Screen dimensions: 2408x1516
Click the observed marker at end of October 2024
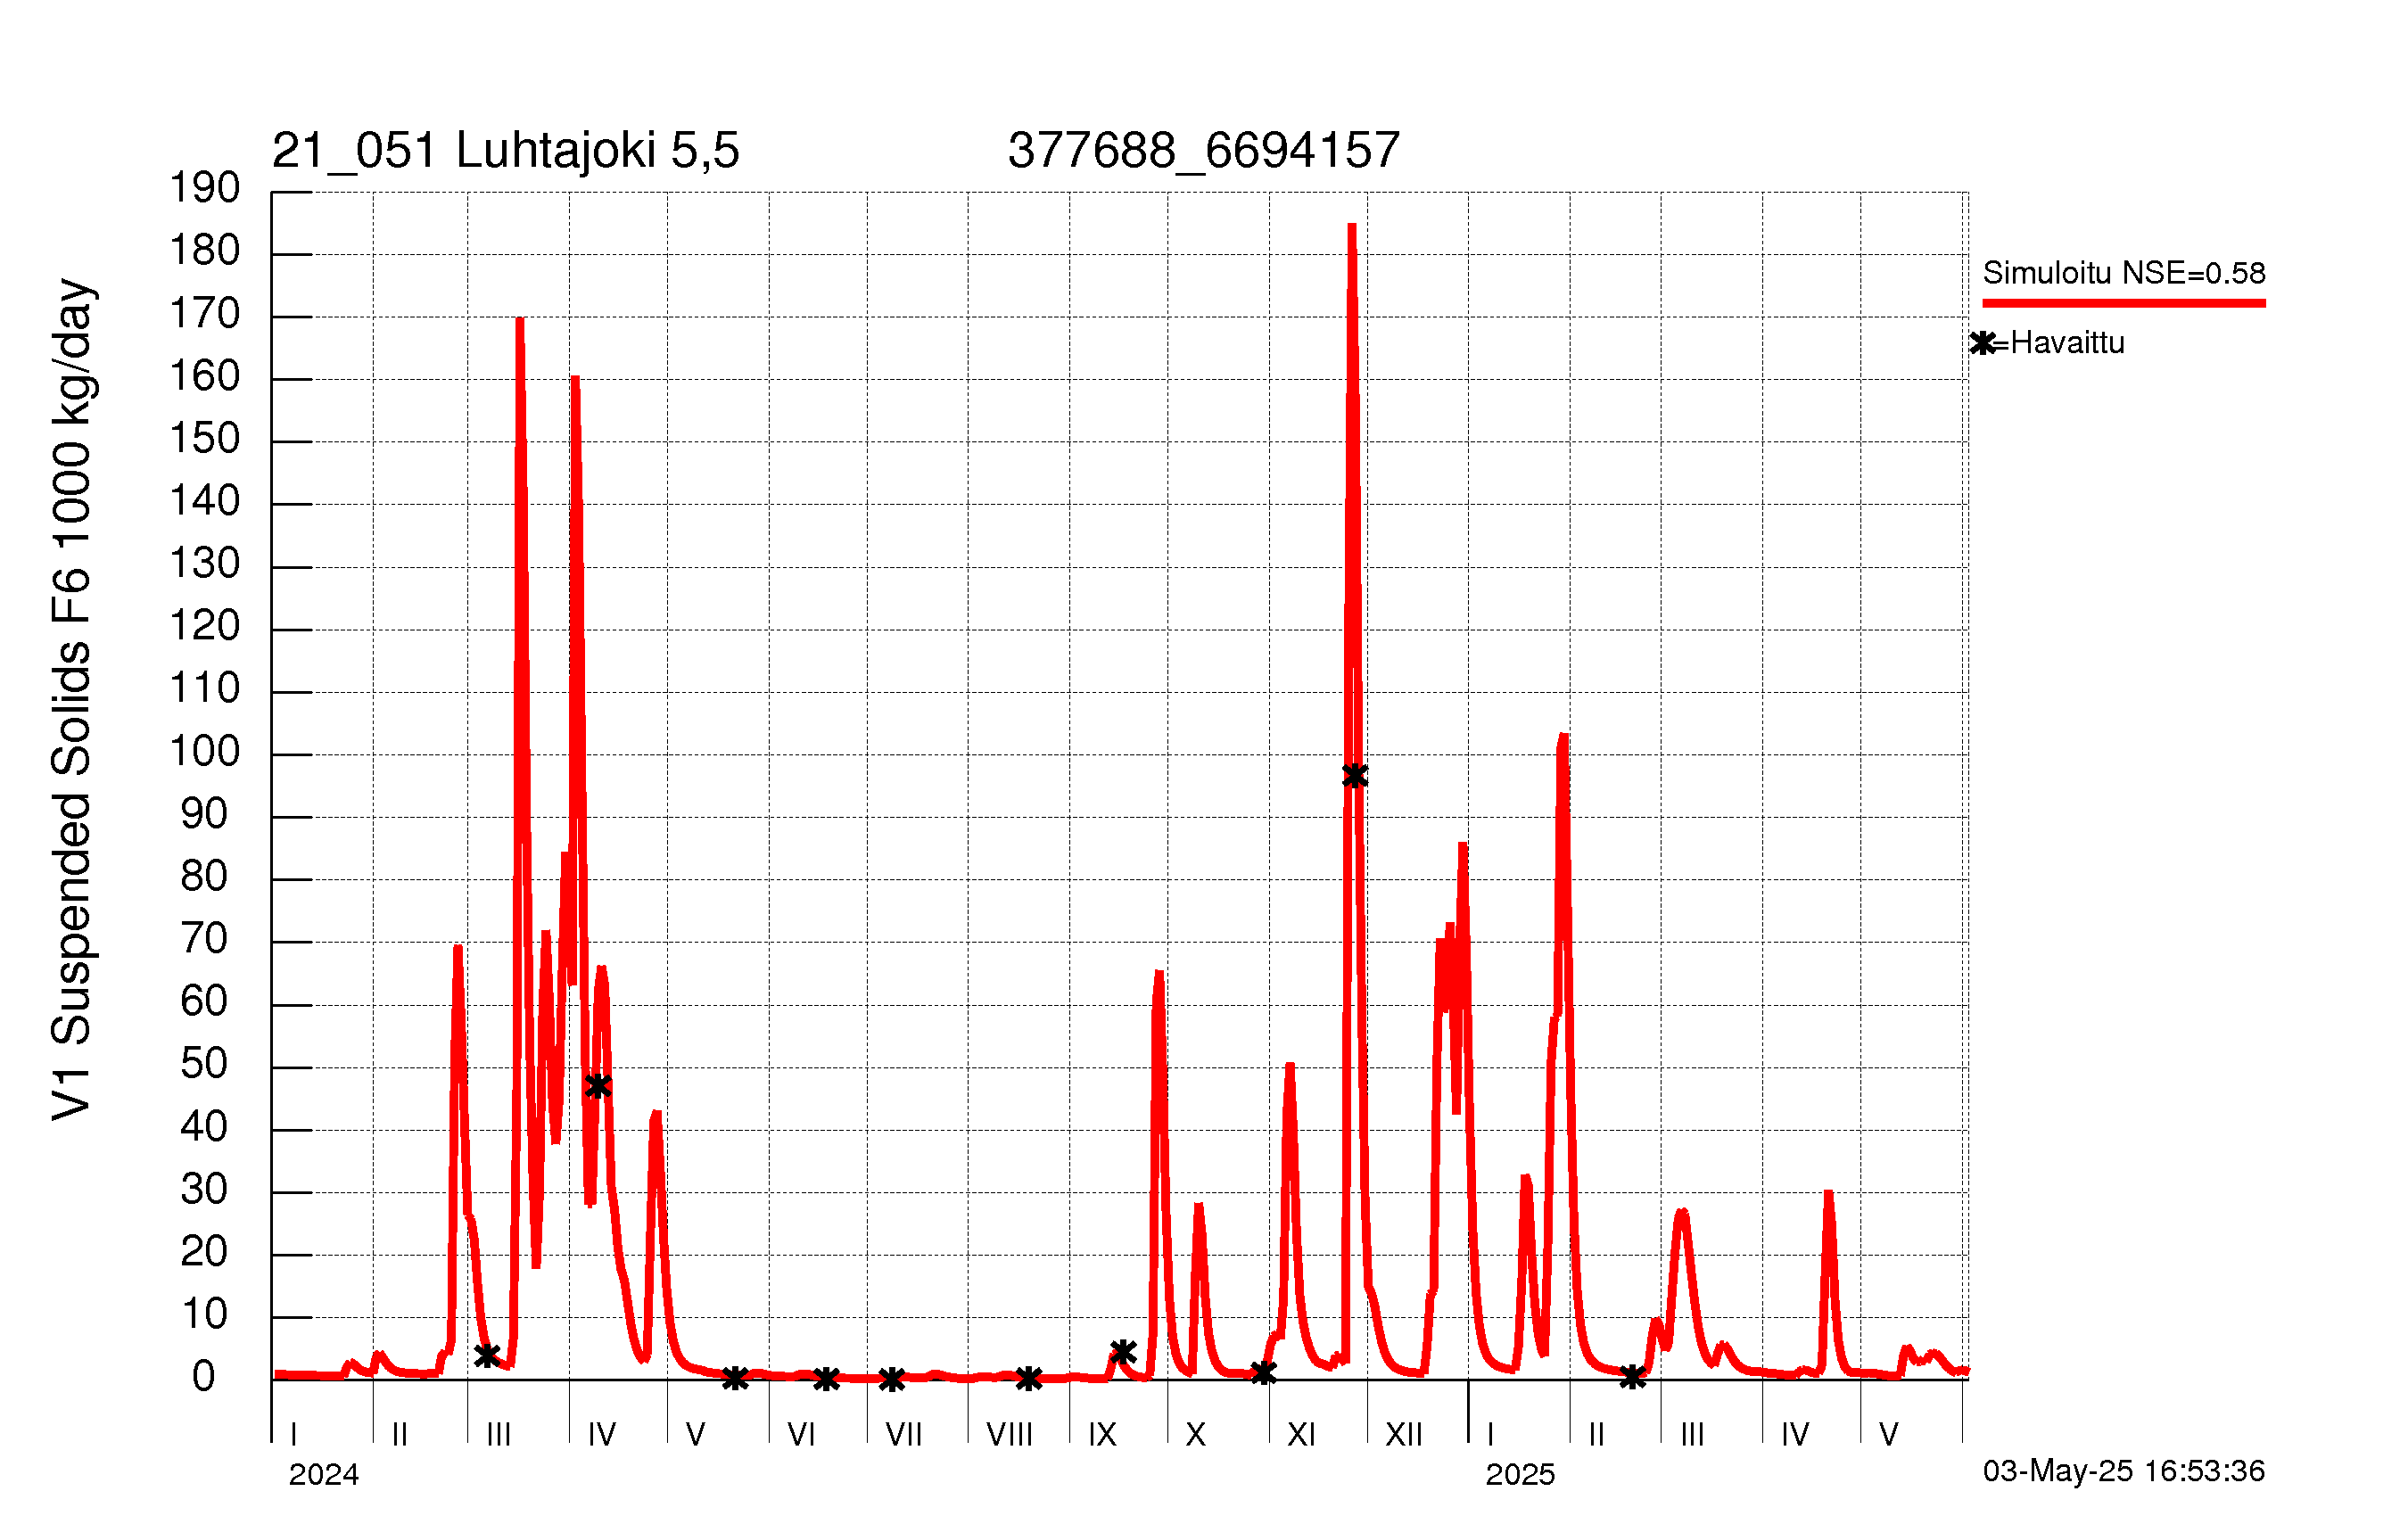(x=1263, y=1373)
